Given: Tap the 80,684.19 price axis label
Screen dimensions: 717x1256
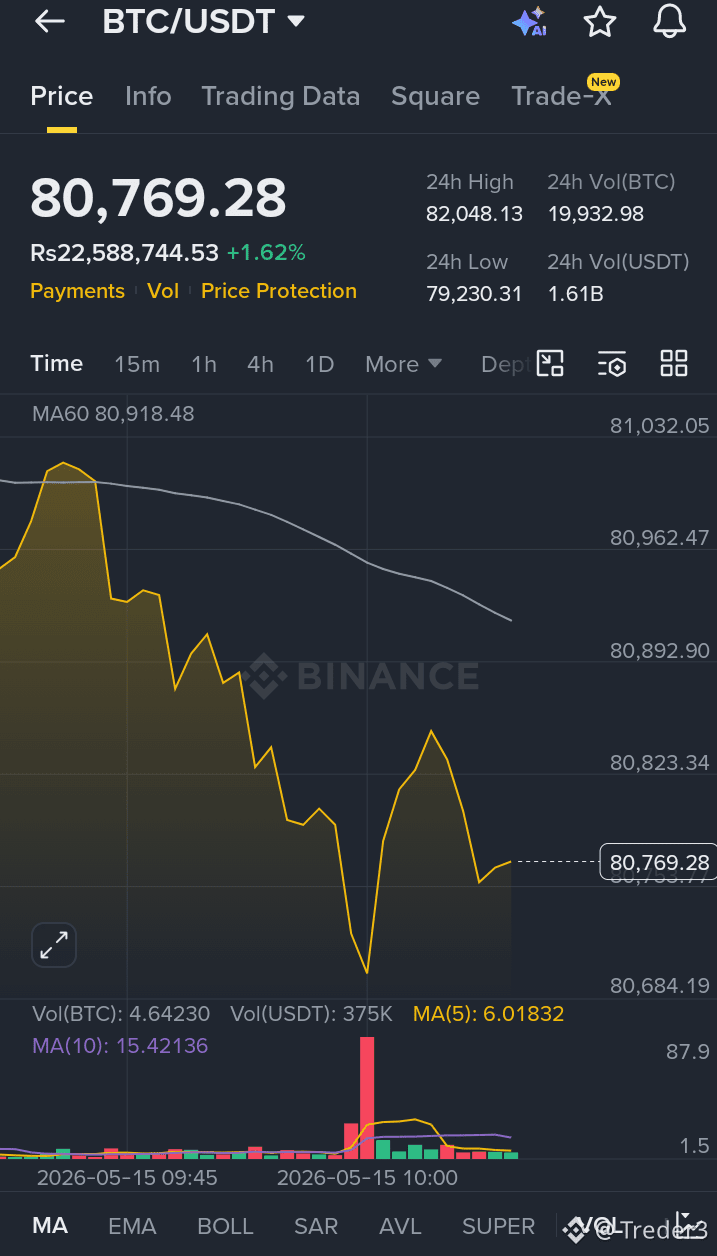Looking at the screenshot, I should coord(660,986).
